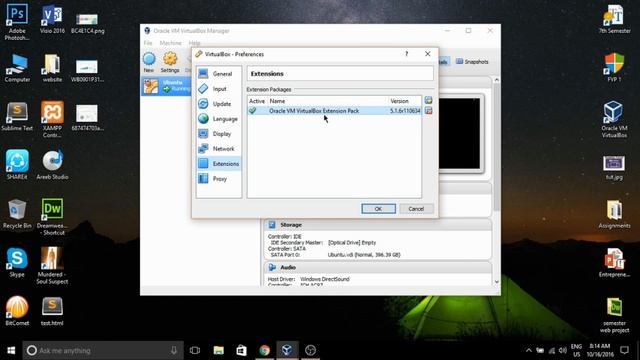The width and height of the screenshot is (640, 360).
Task: Open the File menu in VirtualBox Manager
Action: click(148, 43)
